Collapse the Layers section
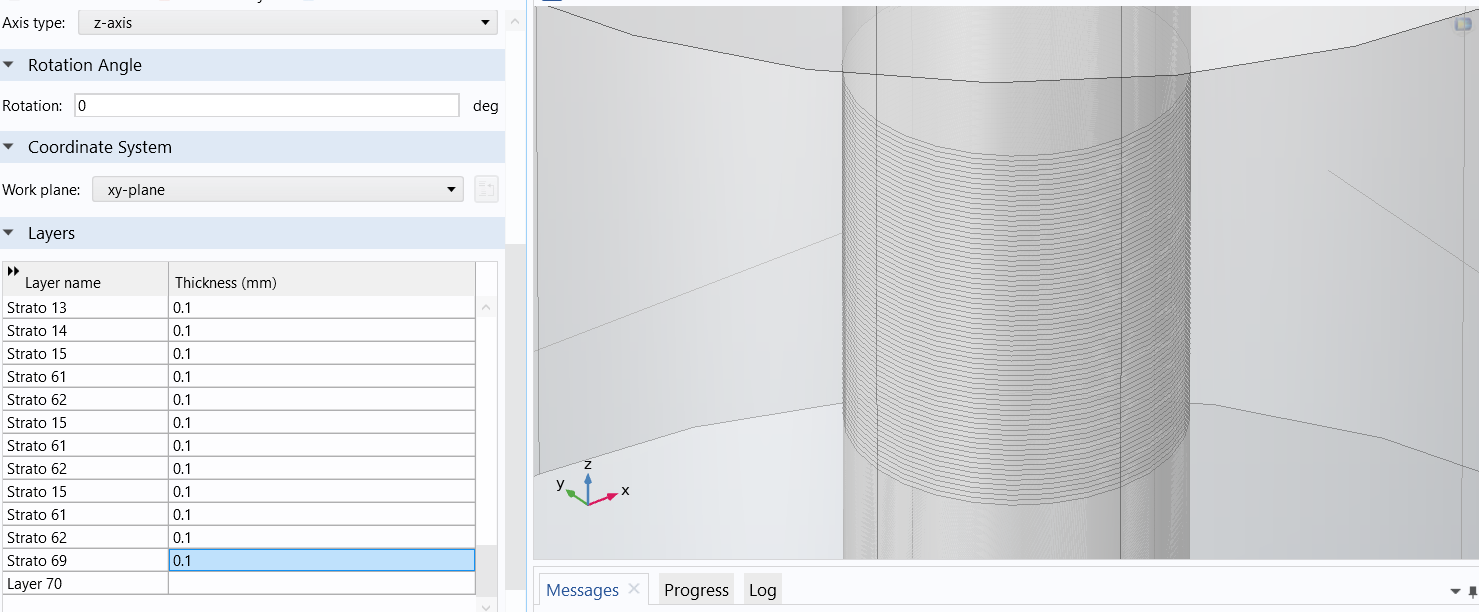 click(9, 233)
